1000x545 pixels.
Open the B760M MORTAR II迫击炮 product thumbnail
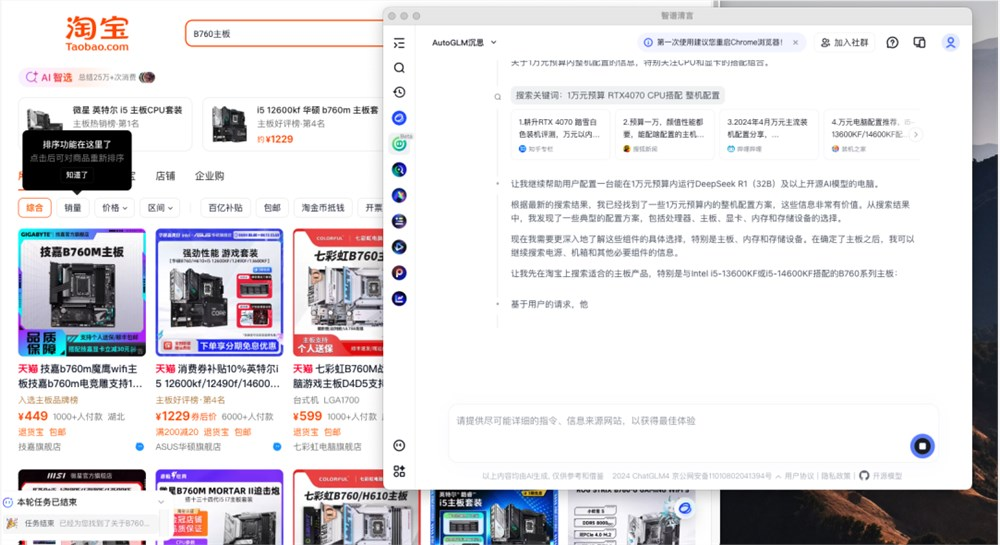219,507
